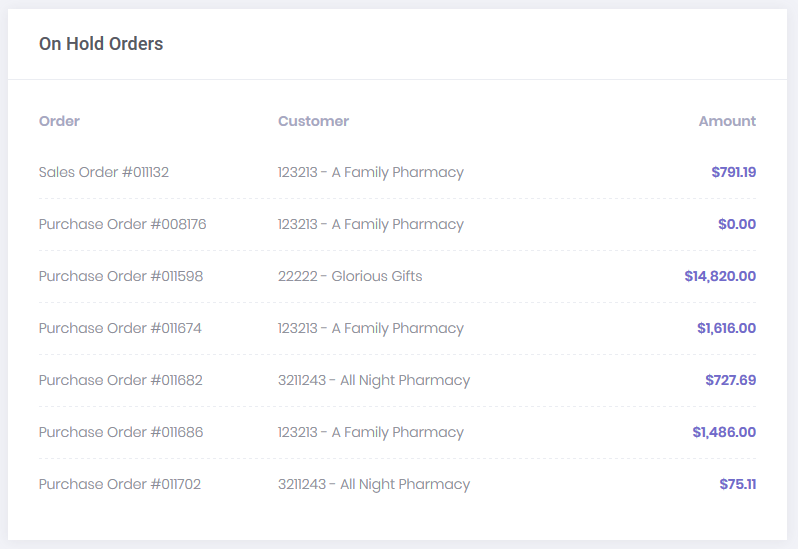Select the $75.11 amount
This screenshot has width=798, height=549.
(737, 484)
